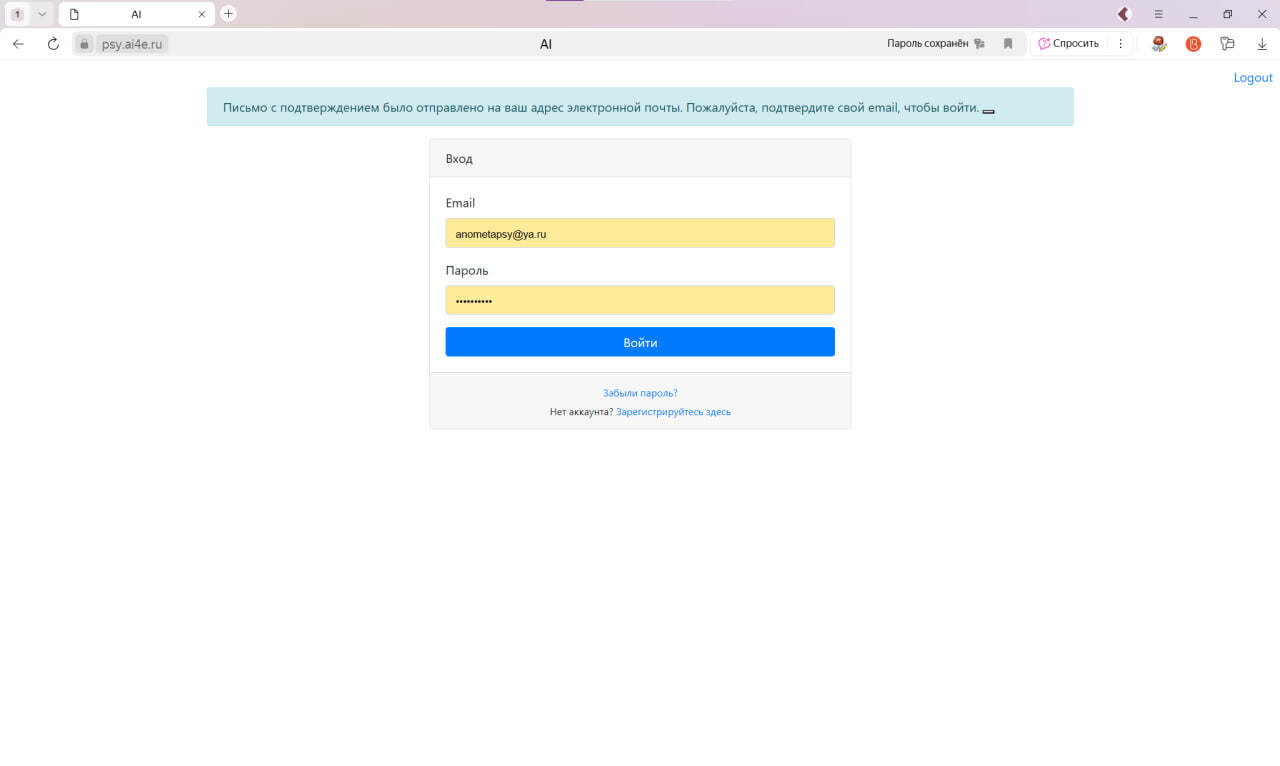Click the password saved key icon
The width and height of the screenshot is (1280, 766).
click(979, 44)
